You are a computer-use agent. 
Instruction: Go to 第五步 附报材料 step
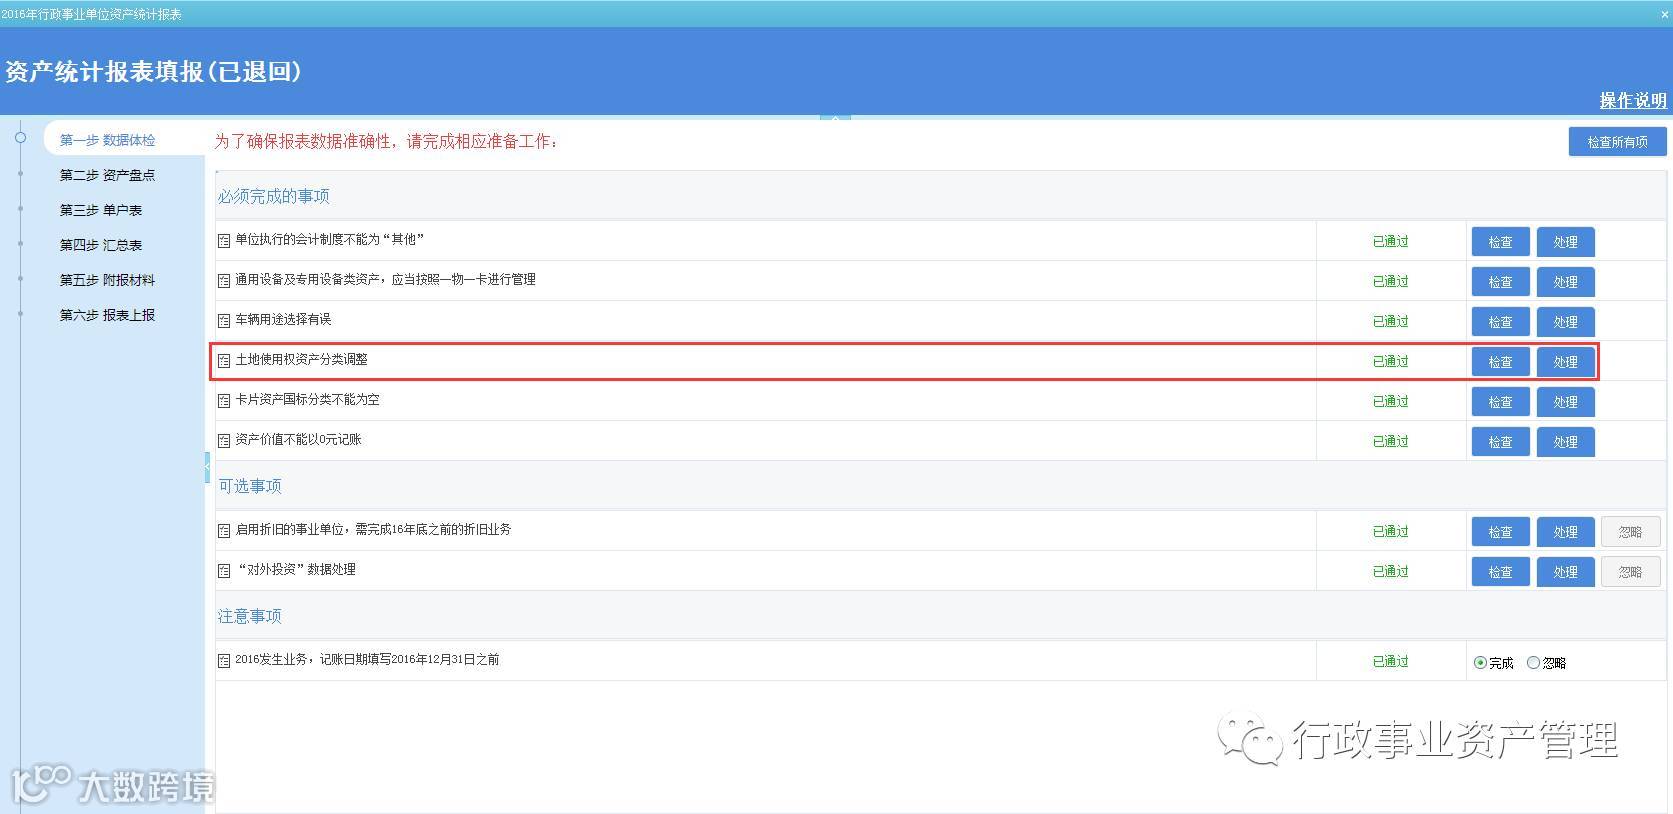tap(107, 280)
